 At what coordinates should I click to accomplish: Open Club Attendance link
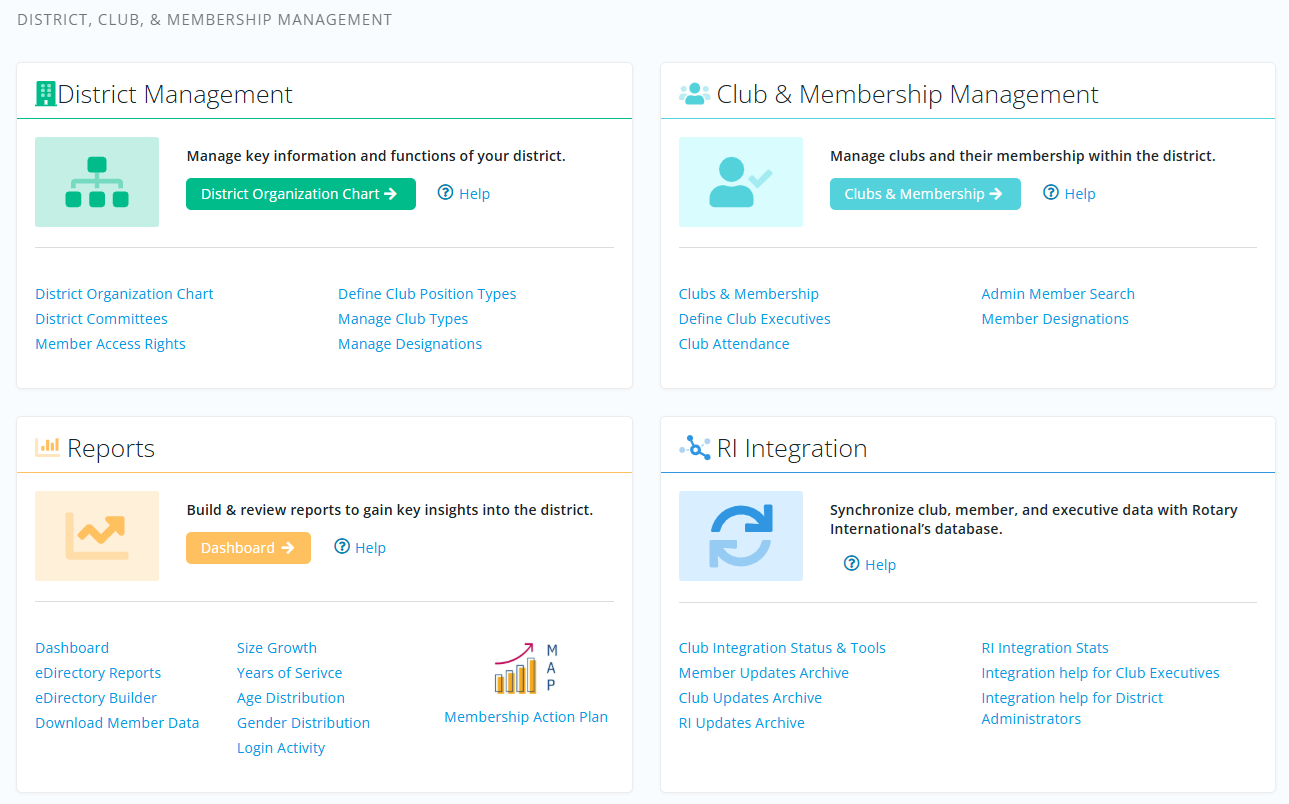click(x=734, y=344)
